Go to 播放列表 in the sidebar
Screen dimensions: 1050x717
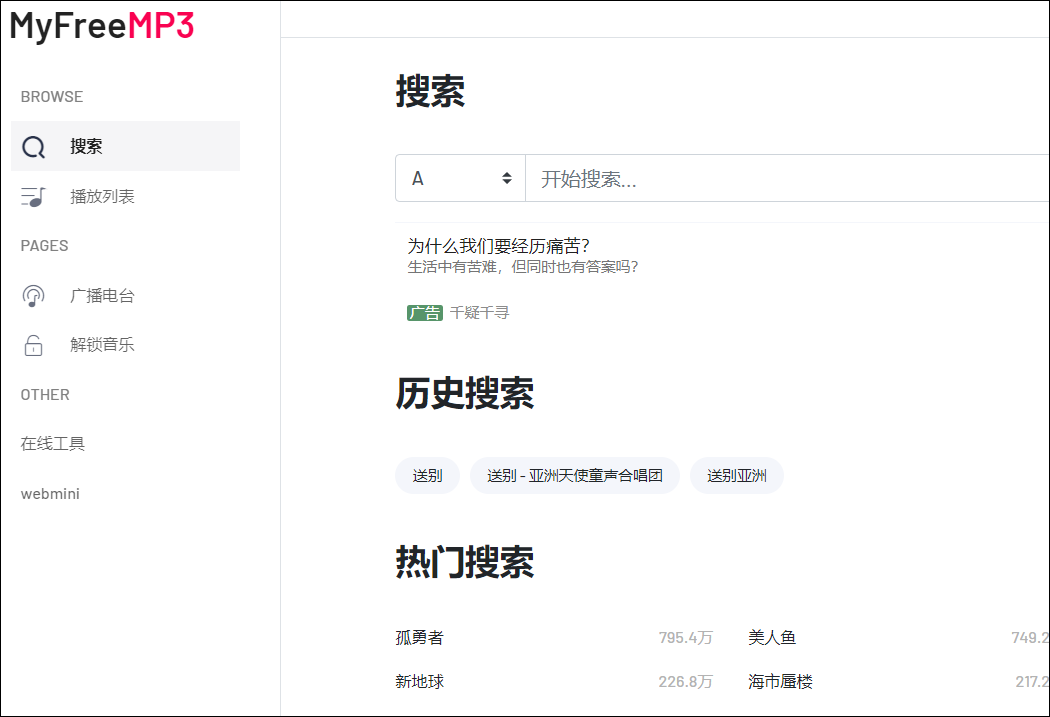point(102,197)
